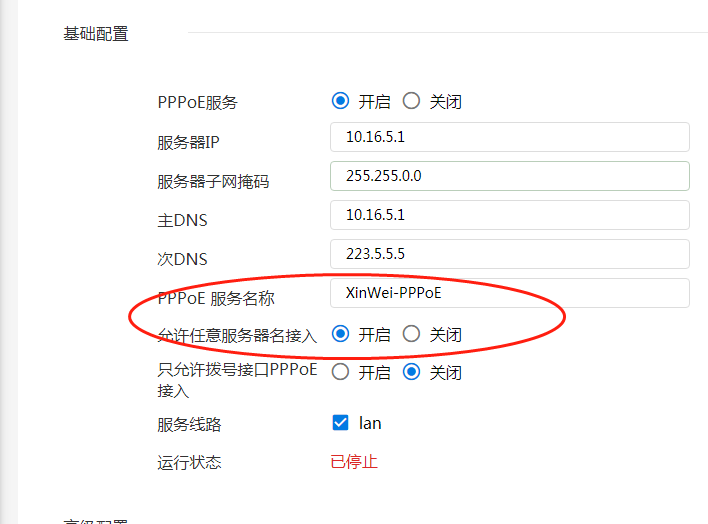Viewport: 708px width, 524px height.
Task: Click the 服务器子网掩码 label text
Action: click(x=213, y=181)
